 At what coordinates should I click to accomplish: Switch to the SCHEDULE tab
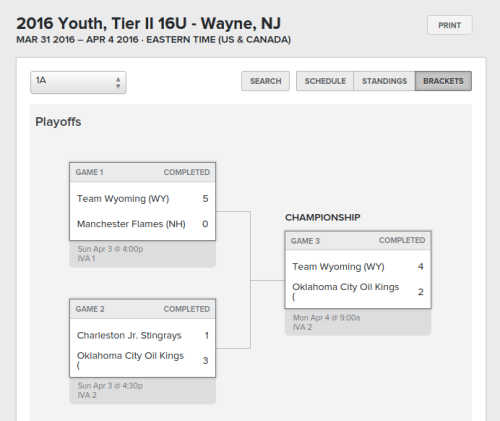tap(325, 81)
